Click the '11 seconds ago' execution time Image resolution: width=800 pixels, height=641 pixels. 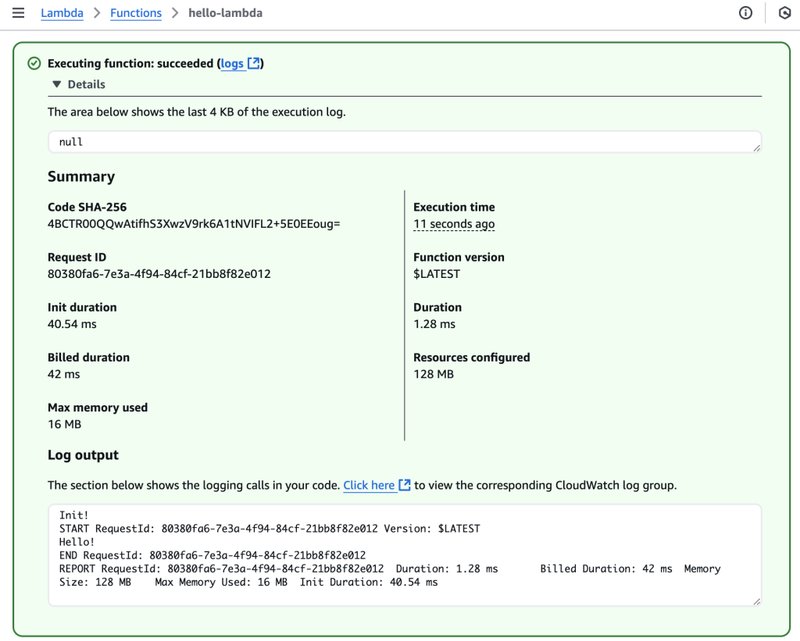coord(454,224)
